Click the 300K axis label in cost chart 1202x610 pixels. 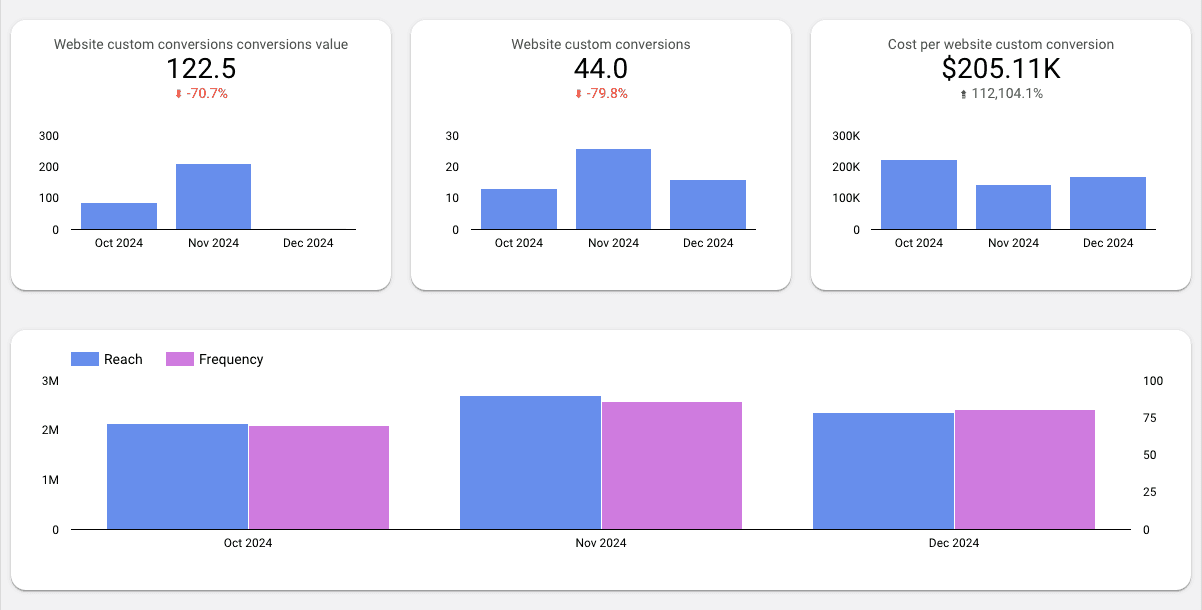(x=846, y=136)
